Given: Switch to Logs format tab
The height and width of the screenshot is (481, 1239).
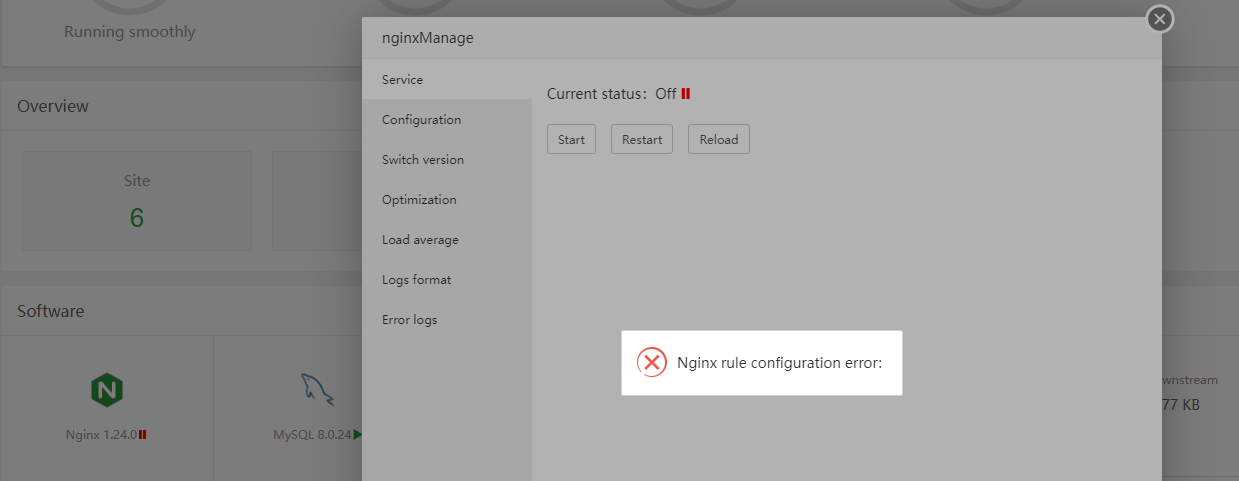Looking at the screenshot, I should click(x=416, y=280).
